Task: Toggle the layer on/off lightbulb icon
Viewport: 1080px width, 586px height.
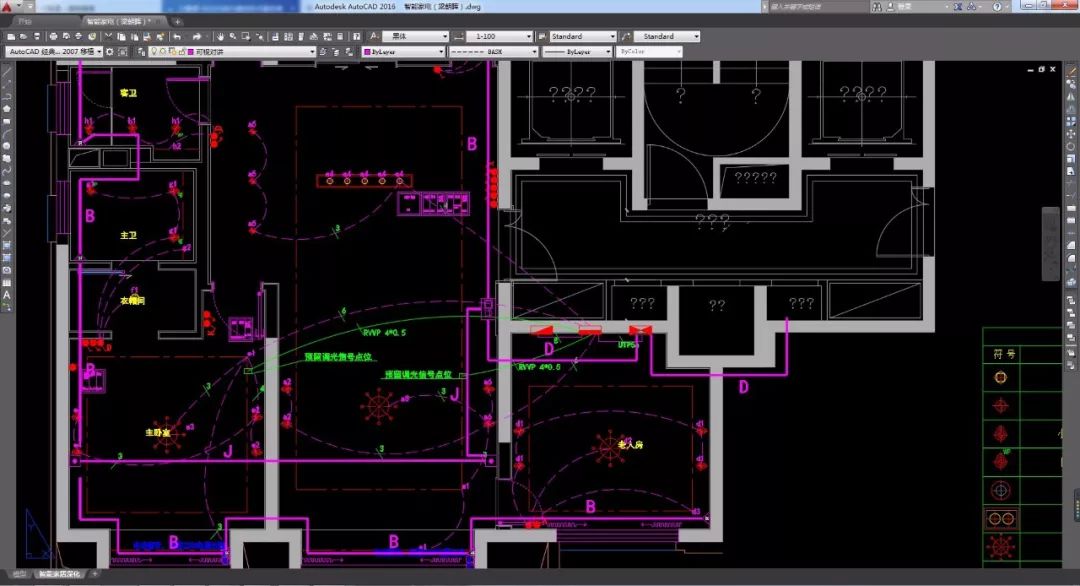Action: click(x=154, y=51)
